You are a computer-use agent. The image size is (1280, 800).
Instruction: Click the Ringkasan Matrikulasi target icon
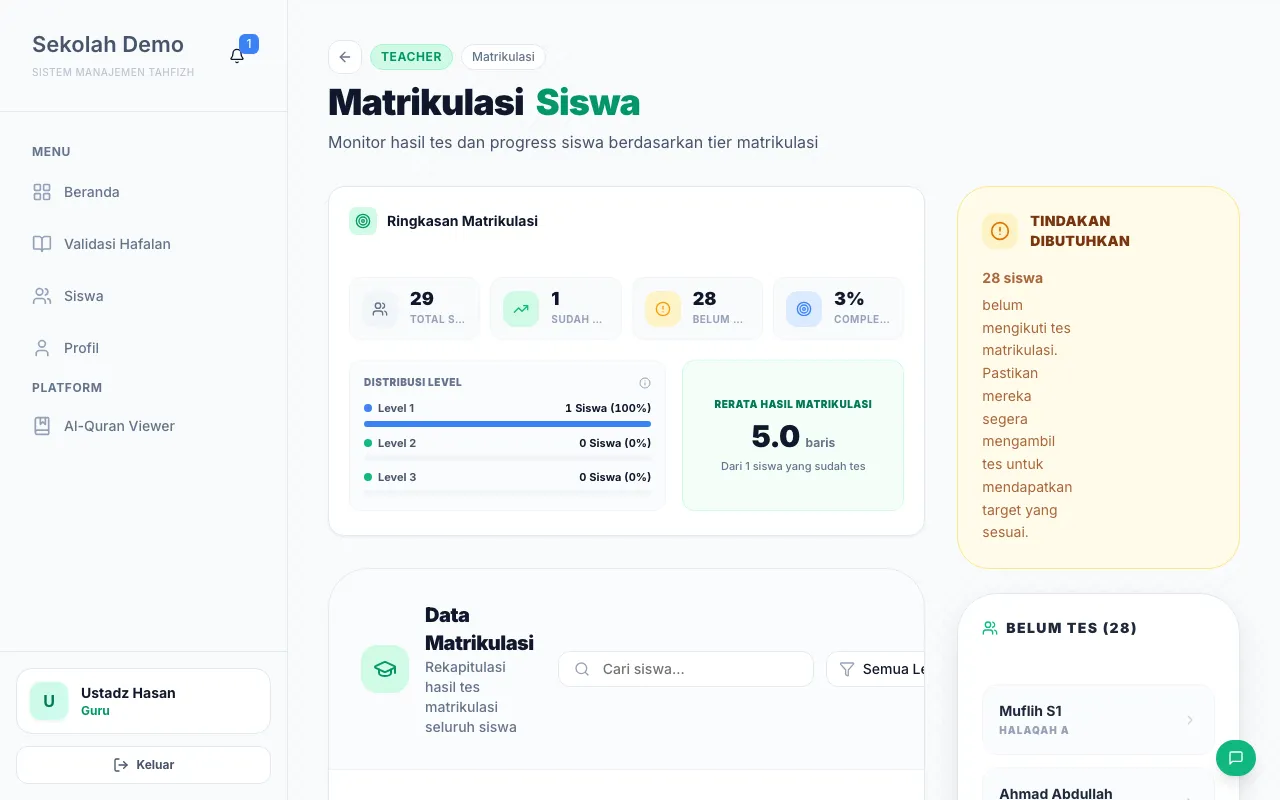tap(363, 221)
